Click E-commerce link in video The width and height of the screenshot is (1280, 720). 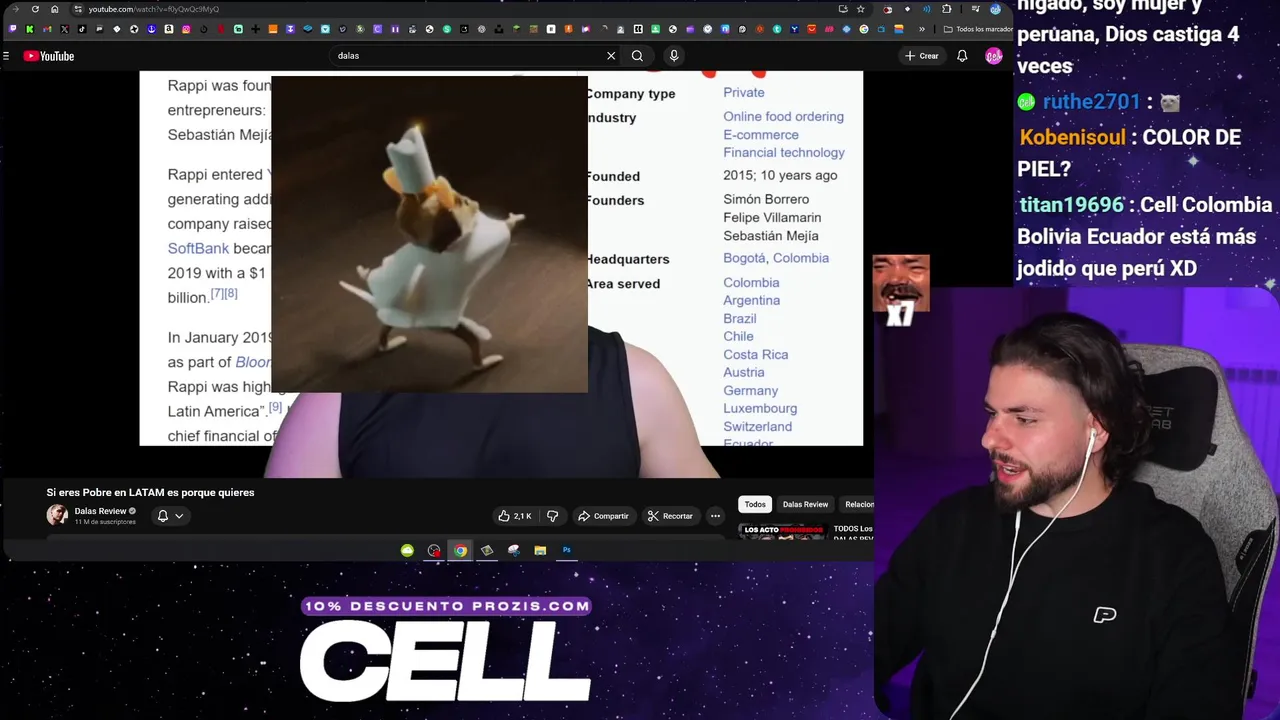[761, 134]
